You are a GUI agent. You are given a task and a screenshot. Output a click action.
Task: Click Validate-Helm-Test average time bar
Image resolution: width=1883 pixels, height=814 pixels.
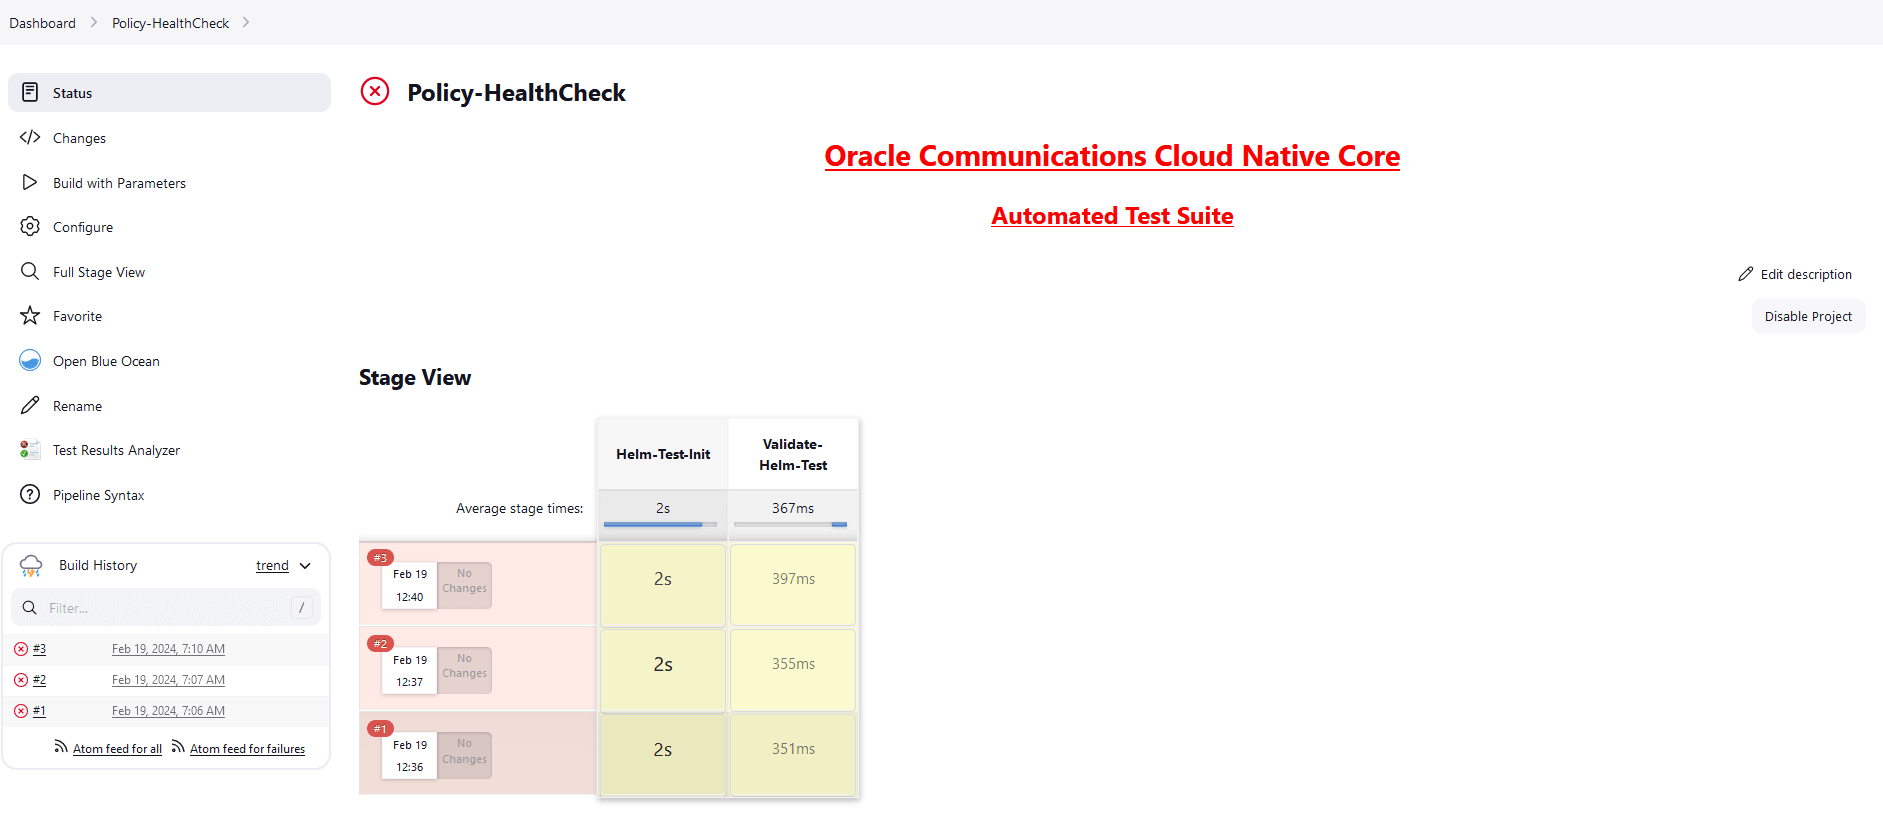790,524
